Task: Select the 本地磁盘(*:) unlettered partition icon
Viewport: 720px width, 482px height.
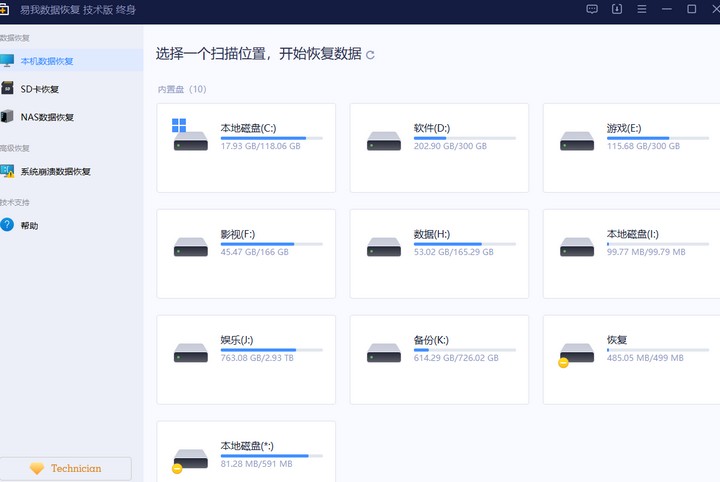Action: coord(190,458)
